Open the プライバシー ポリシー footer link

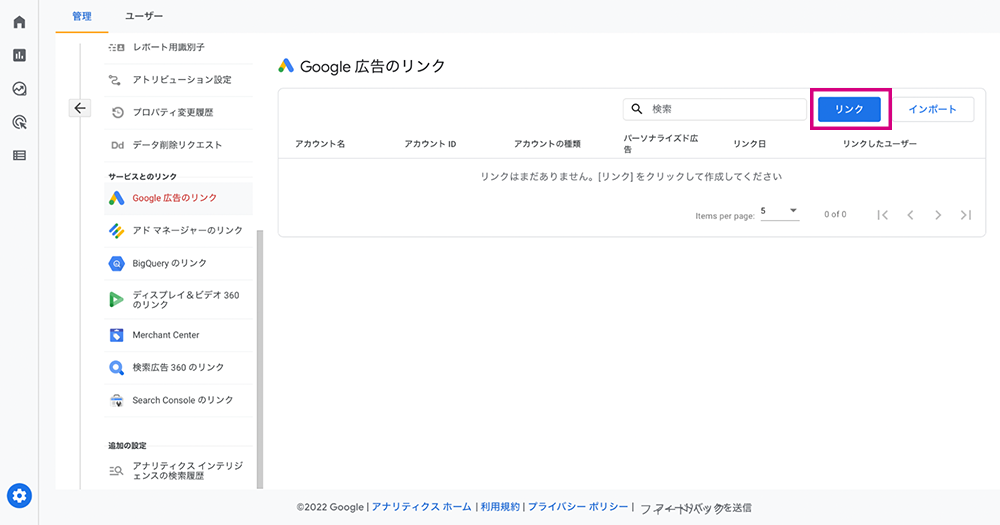[x=578, y=507]
